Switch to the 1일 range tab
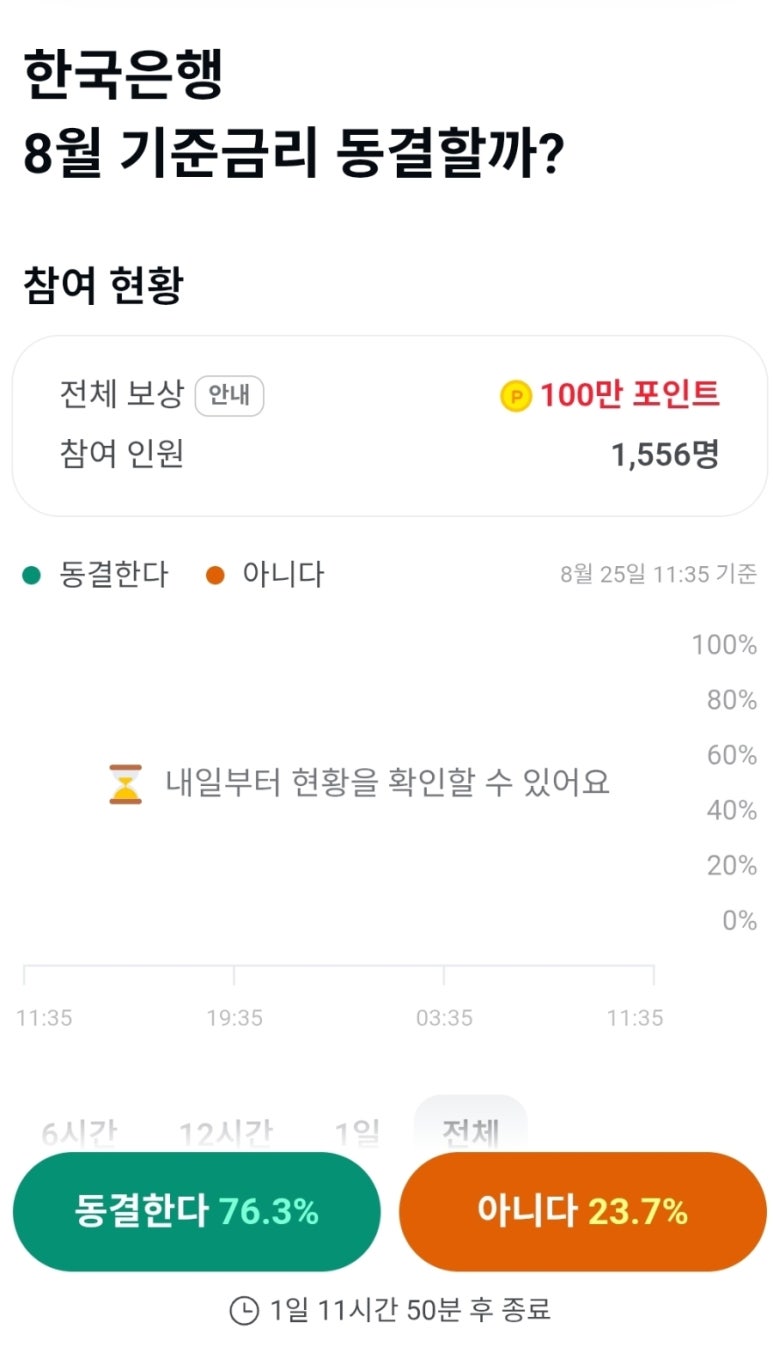 point(357,1133)
